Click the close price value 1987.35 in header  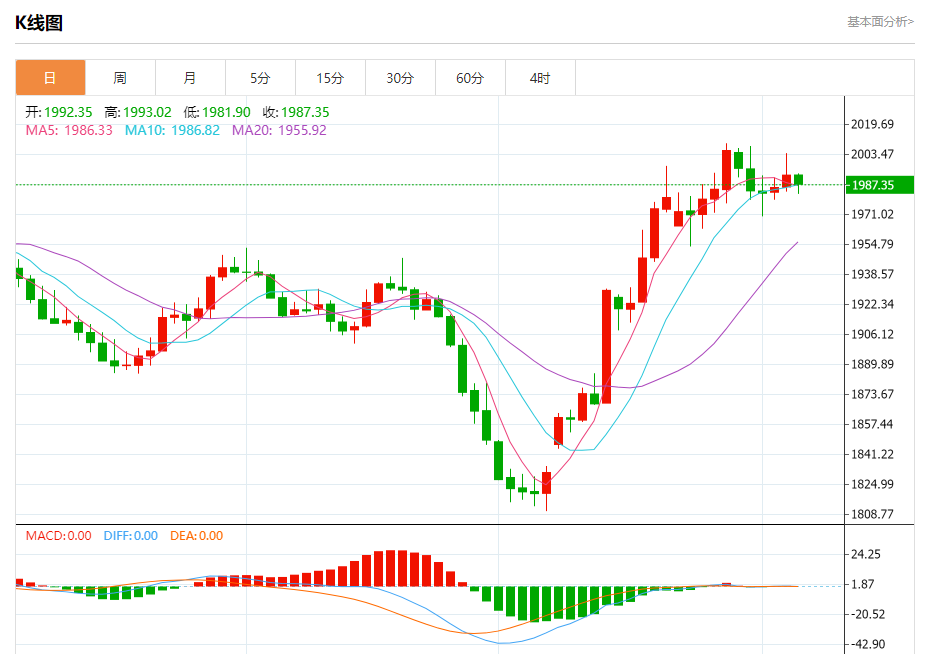[305, 112]
